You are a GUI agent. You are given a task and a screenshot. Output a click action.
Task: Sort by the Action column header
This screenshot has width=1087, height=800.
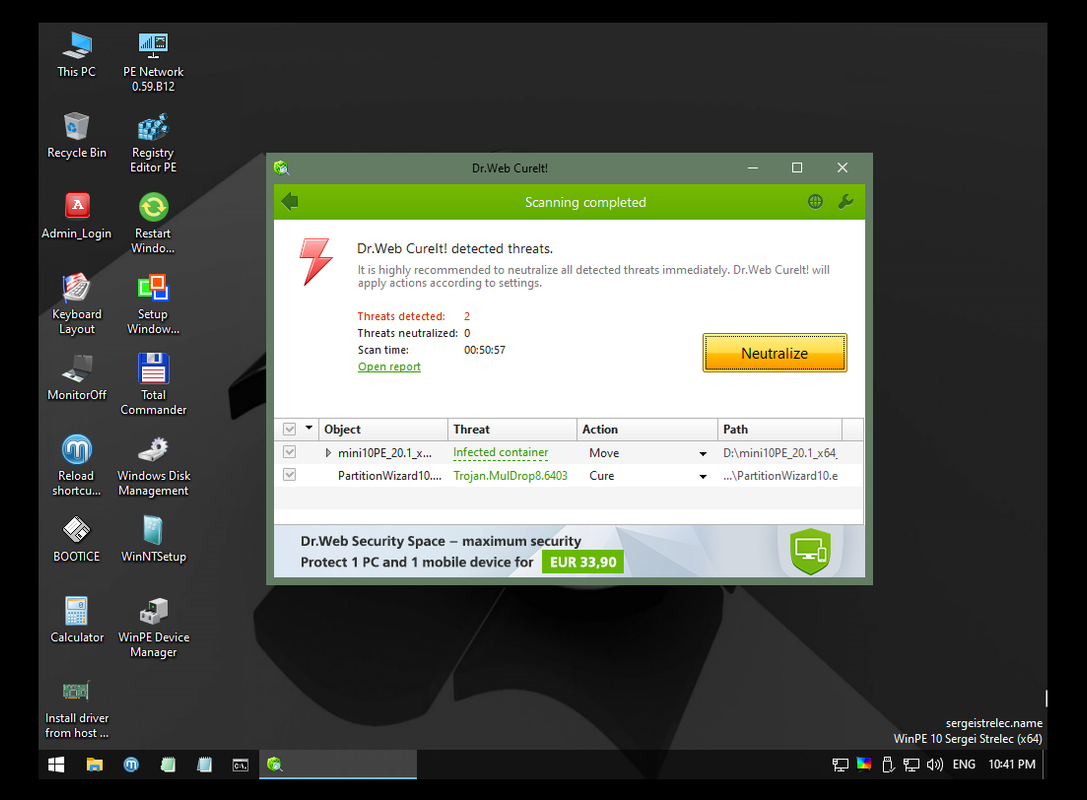(x=647, y=429)
